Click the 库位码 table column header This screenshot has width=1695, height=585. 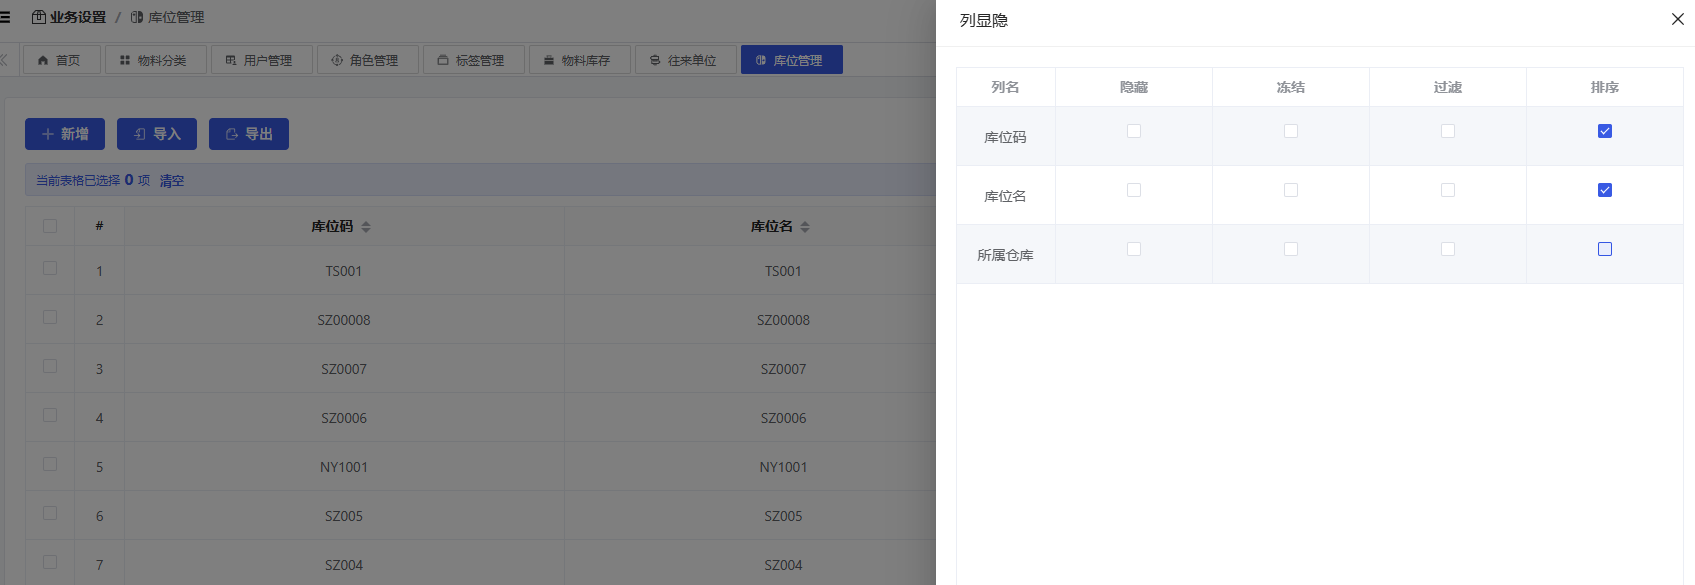pyautogui.click(x=344, y=227)
